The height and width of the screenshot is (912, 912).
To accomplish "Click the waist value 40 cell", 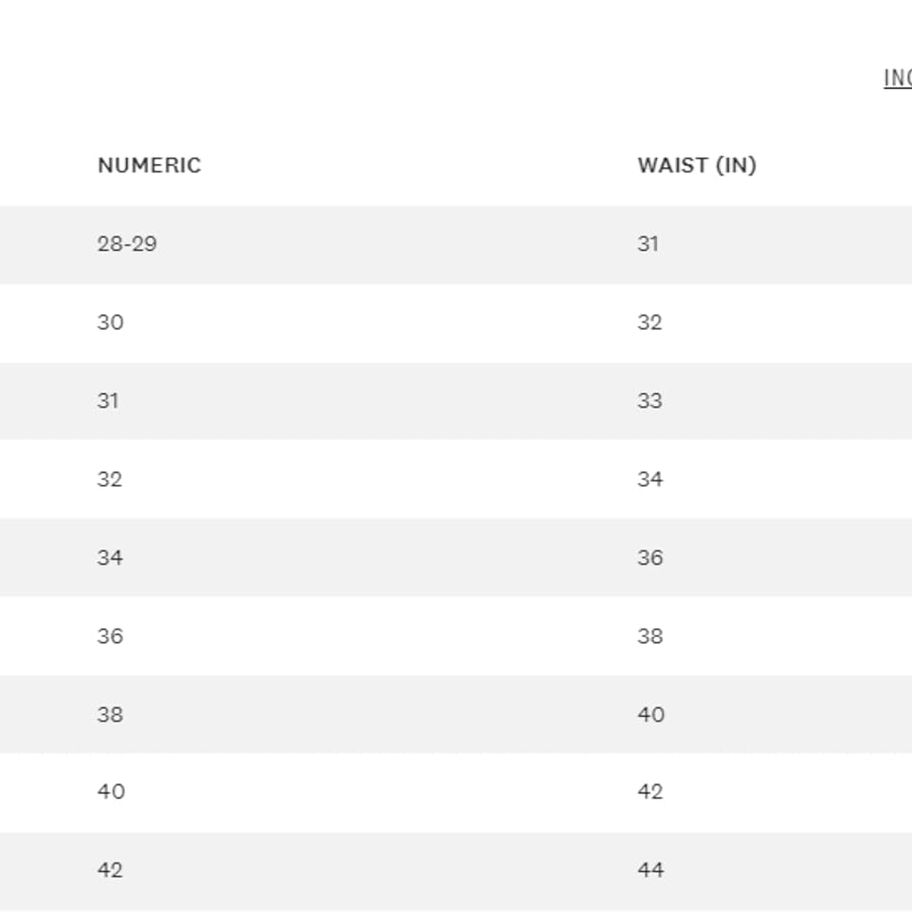I will (651, 715).
